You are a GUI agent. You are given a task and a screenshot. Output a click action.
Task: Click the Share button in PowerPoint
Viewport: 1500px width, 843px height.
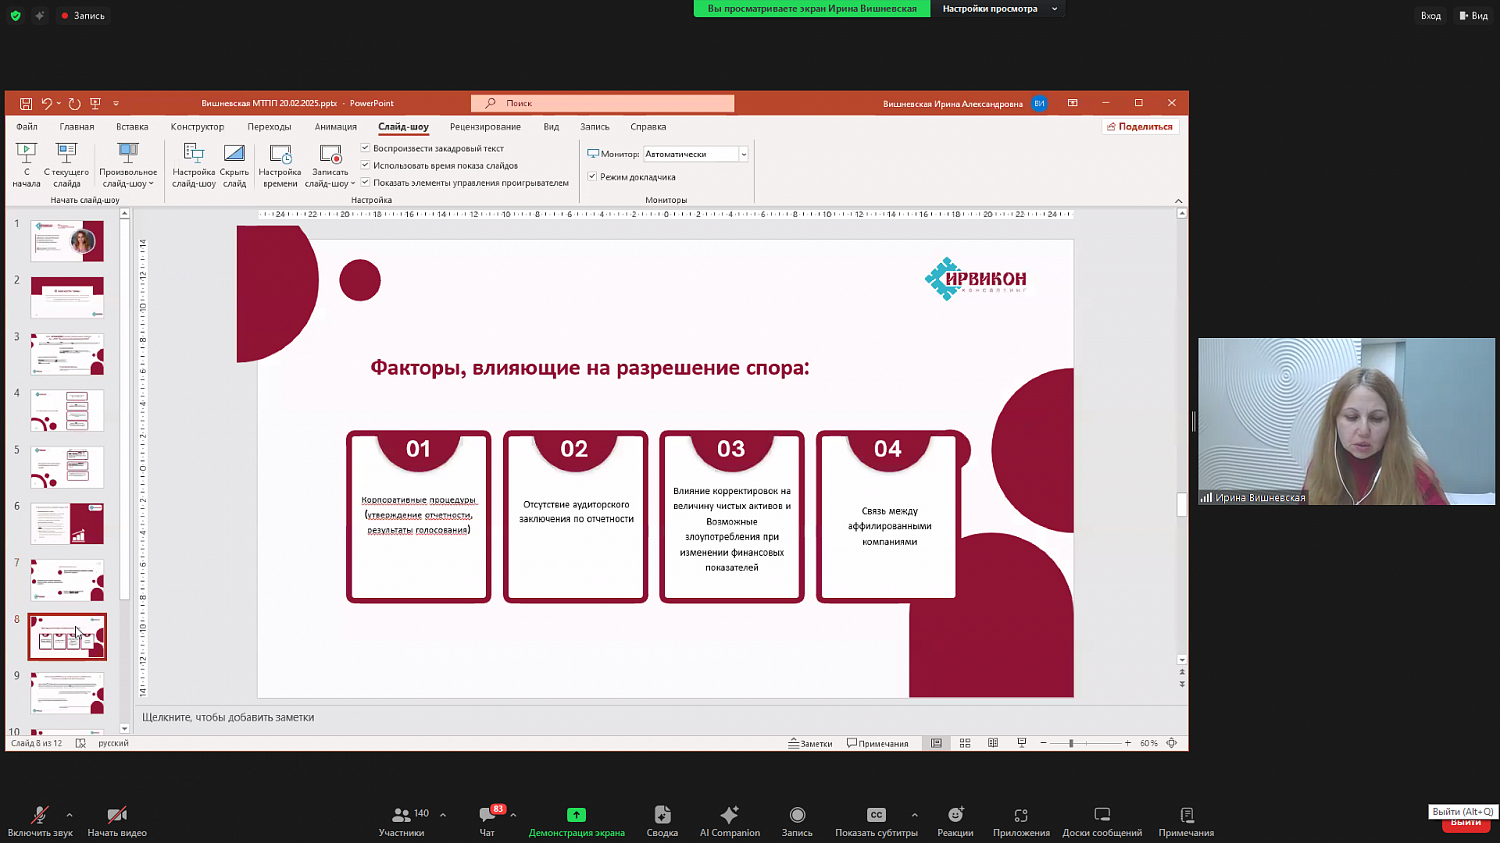tap(1139, 127)
